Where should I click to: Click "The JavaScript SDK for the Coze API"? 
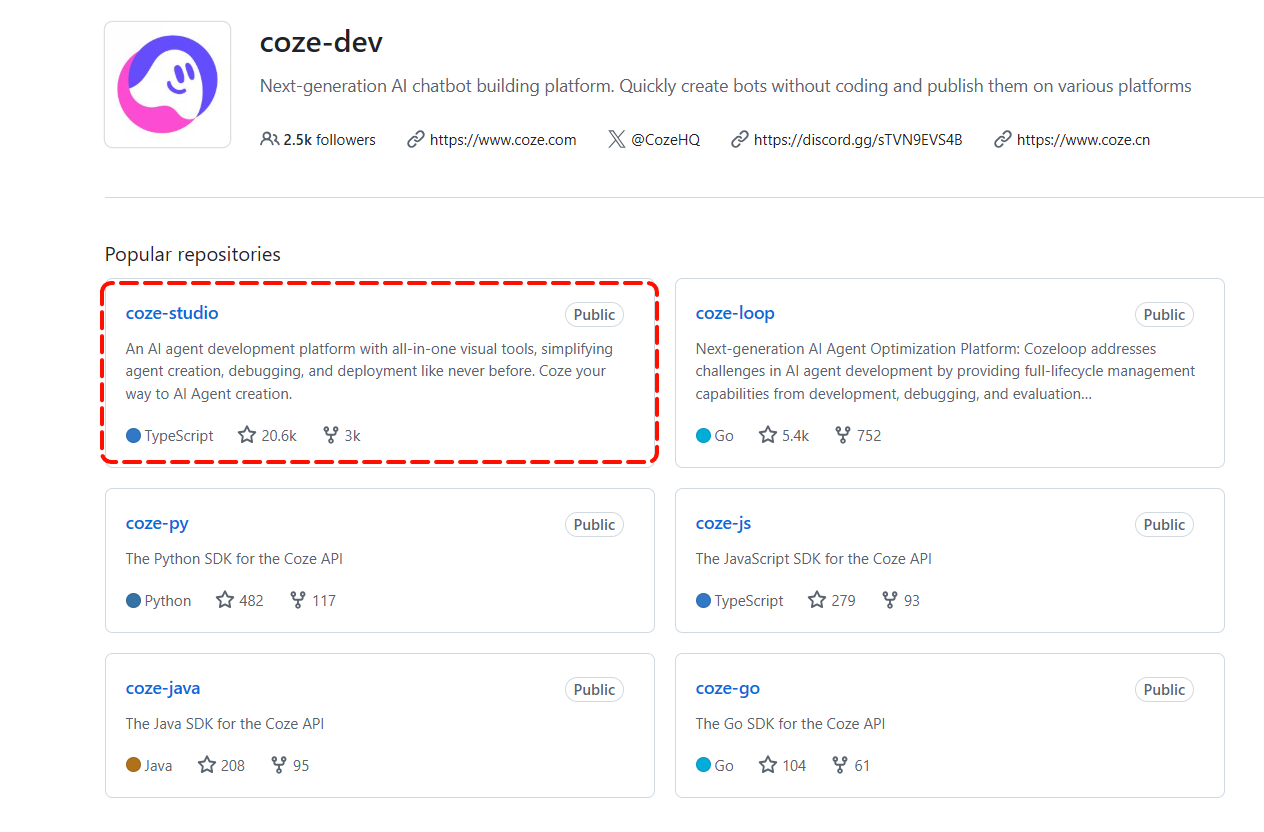pos(814,559)
